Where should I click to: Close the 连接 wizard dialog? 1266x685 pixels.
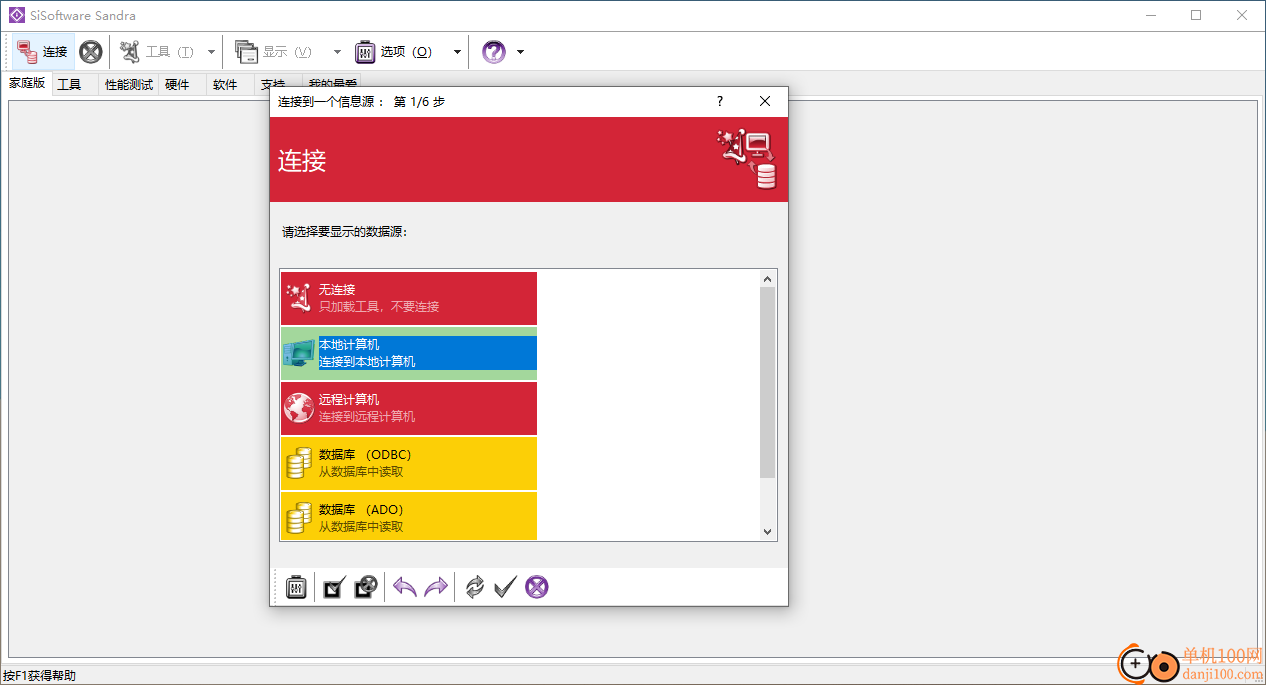click(765, 101)
